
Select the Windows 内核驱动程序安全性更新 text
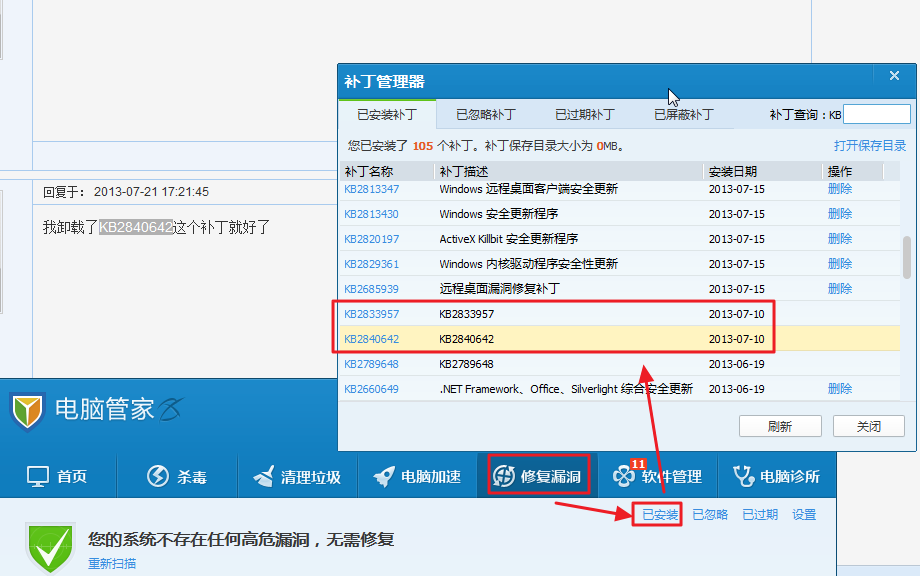click(x=528, y=264)
